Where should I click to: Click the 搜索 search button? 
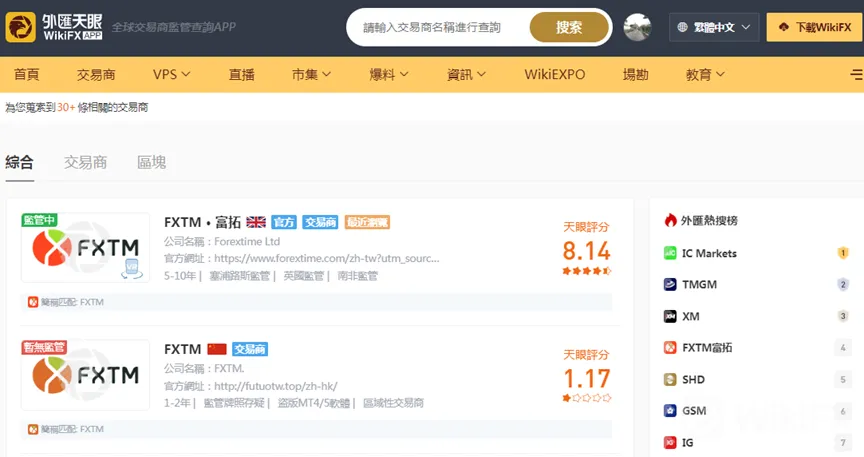[x=569, y=27]
